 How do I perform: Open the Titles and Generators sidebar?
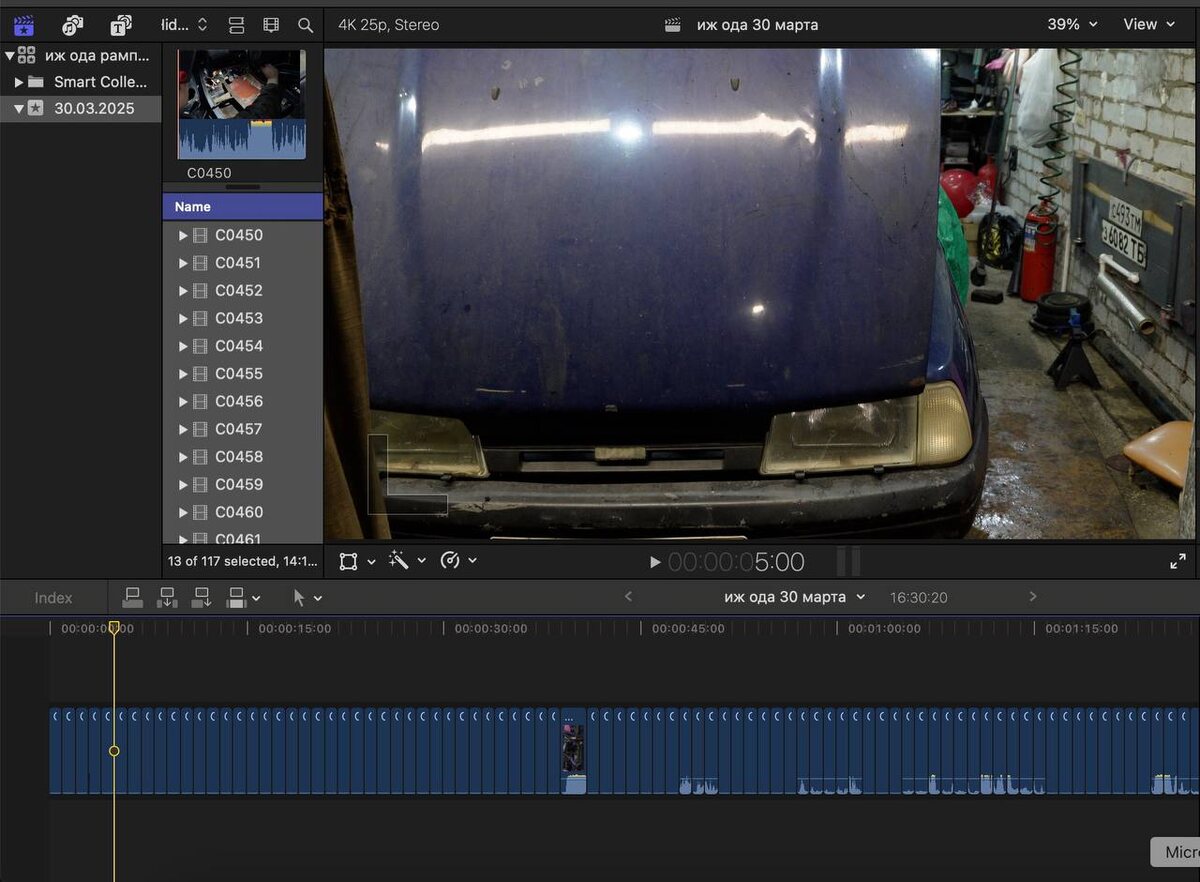point(121,25)
